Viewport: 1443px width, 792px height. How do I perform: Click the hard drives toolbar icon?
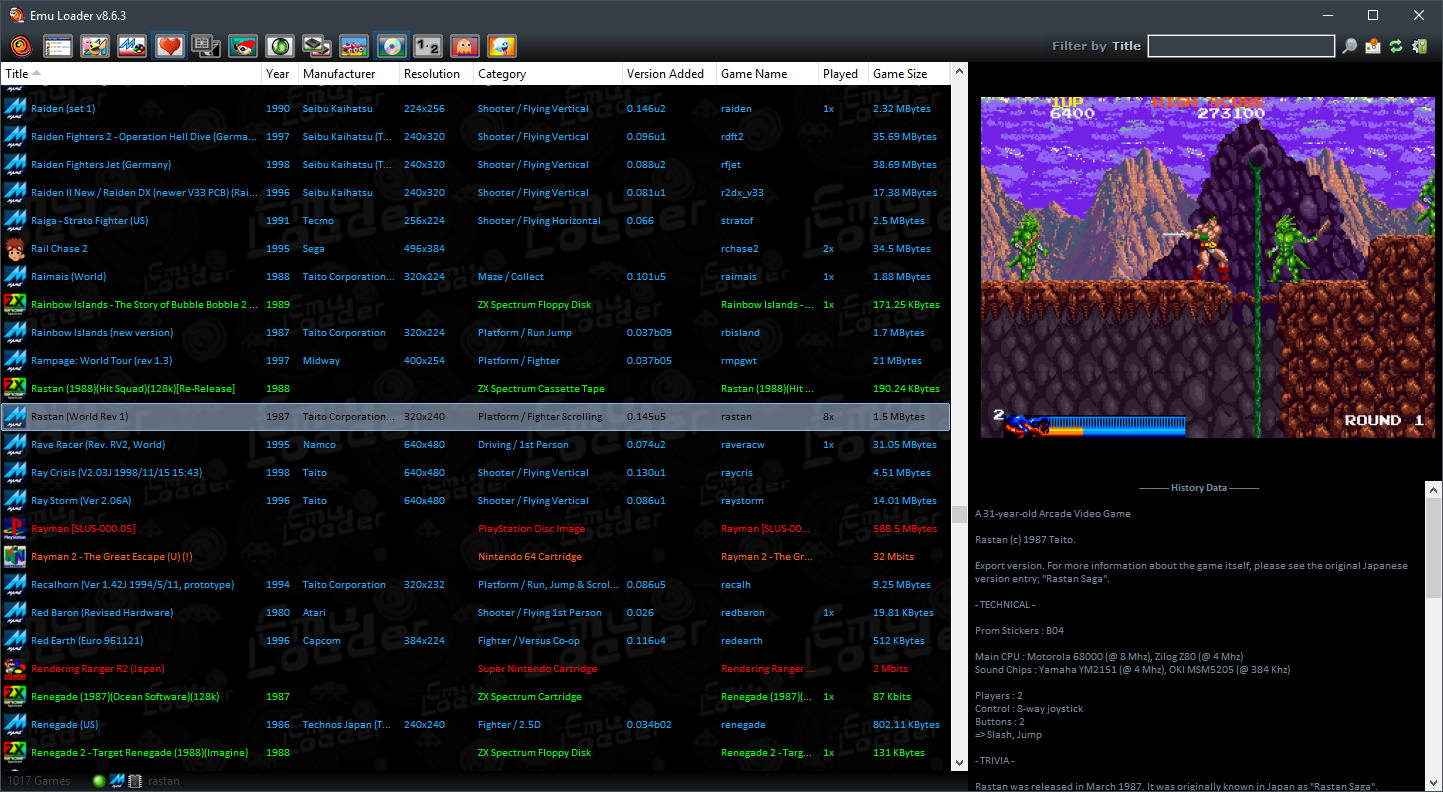[317, 46]
